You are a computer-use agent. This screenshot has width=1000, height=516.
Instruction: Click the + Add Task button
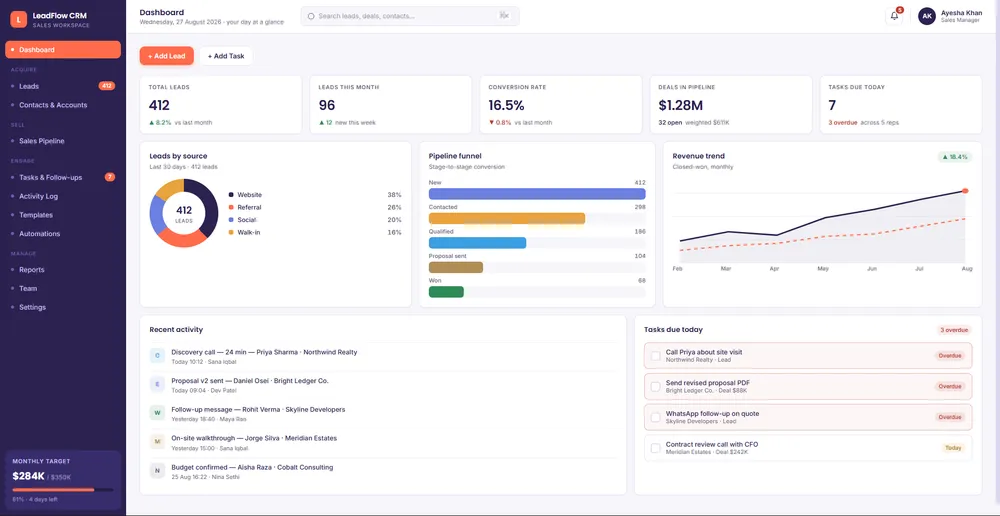226,56
